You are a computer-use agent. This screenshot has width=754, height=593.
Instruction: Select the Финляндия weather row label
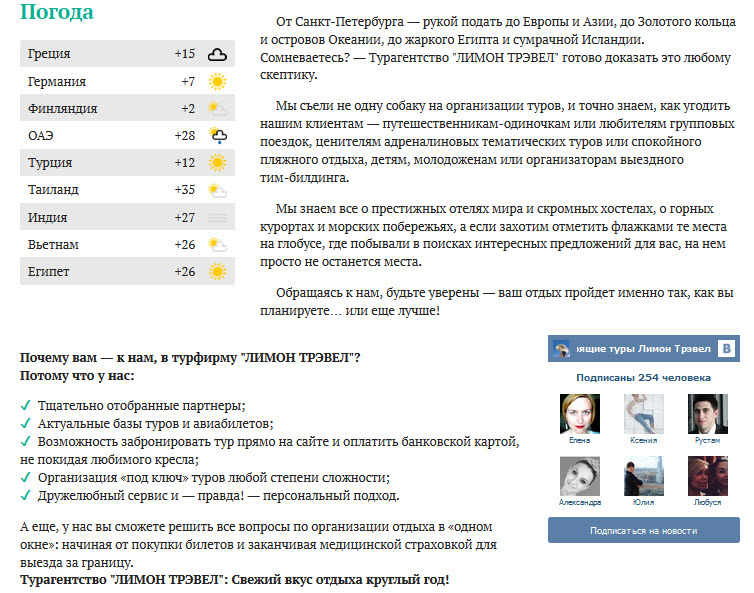click(63, 109)
